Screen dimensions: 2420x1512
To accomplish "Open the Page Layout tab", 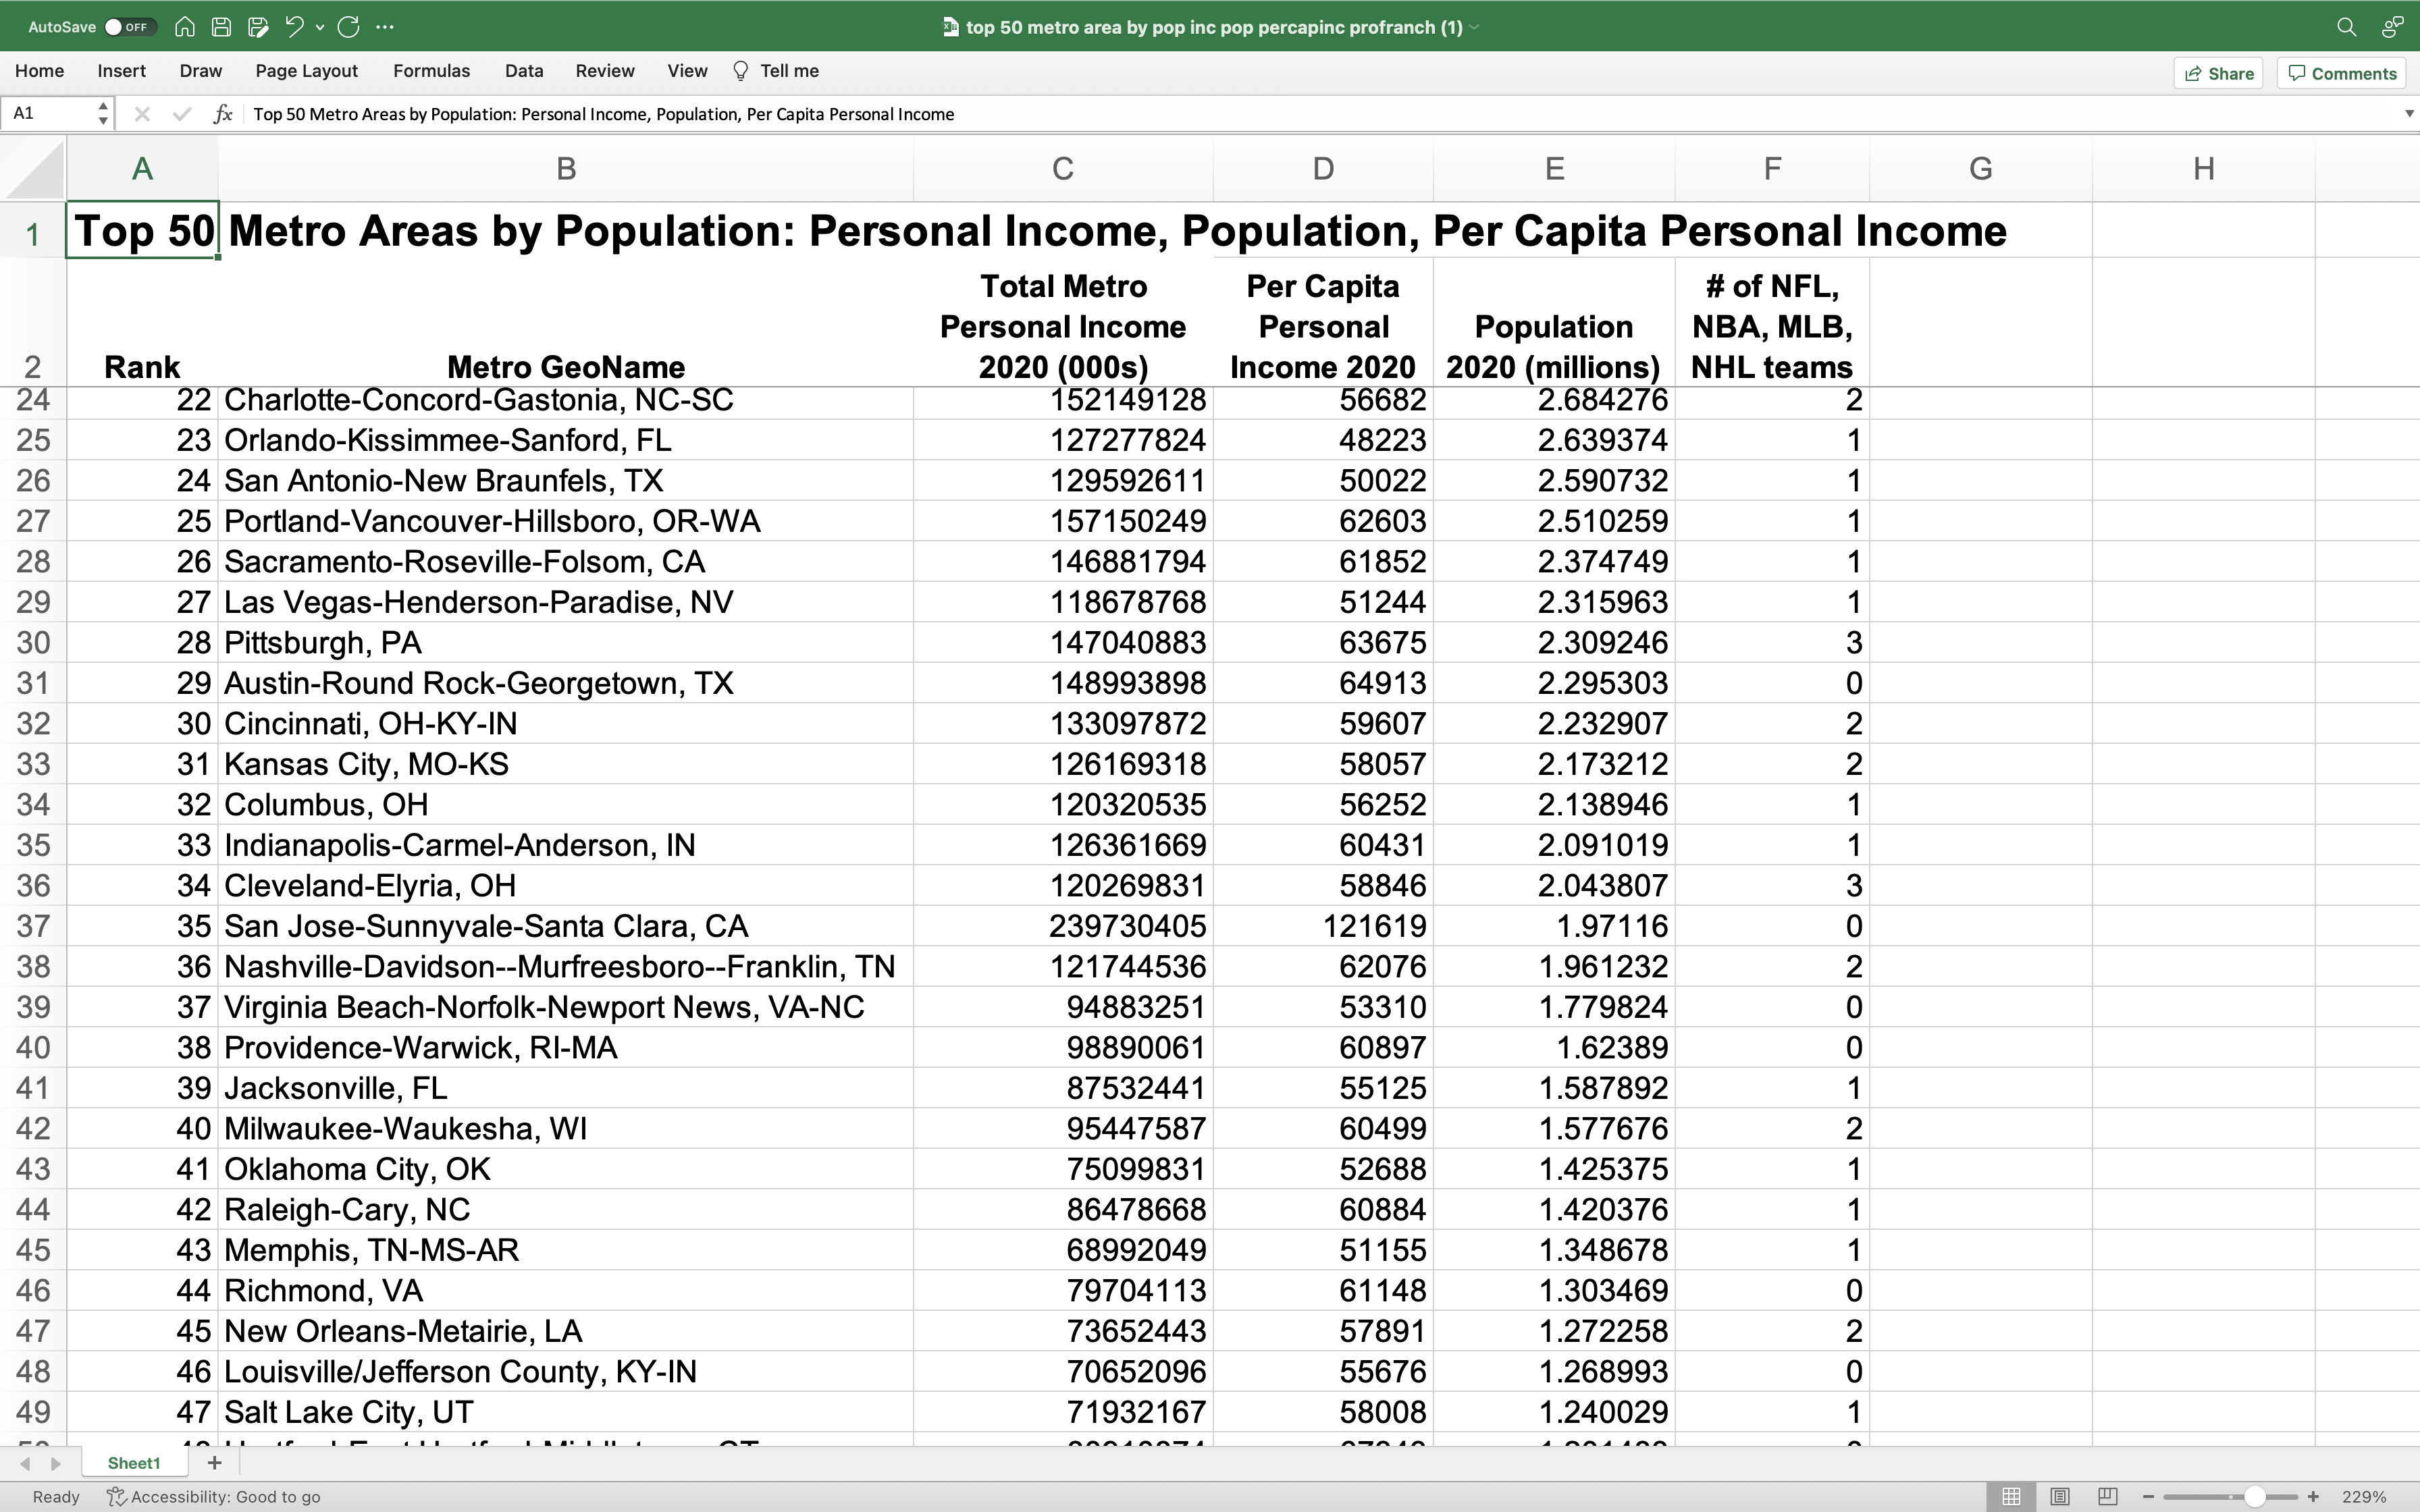I will point(306,71).
